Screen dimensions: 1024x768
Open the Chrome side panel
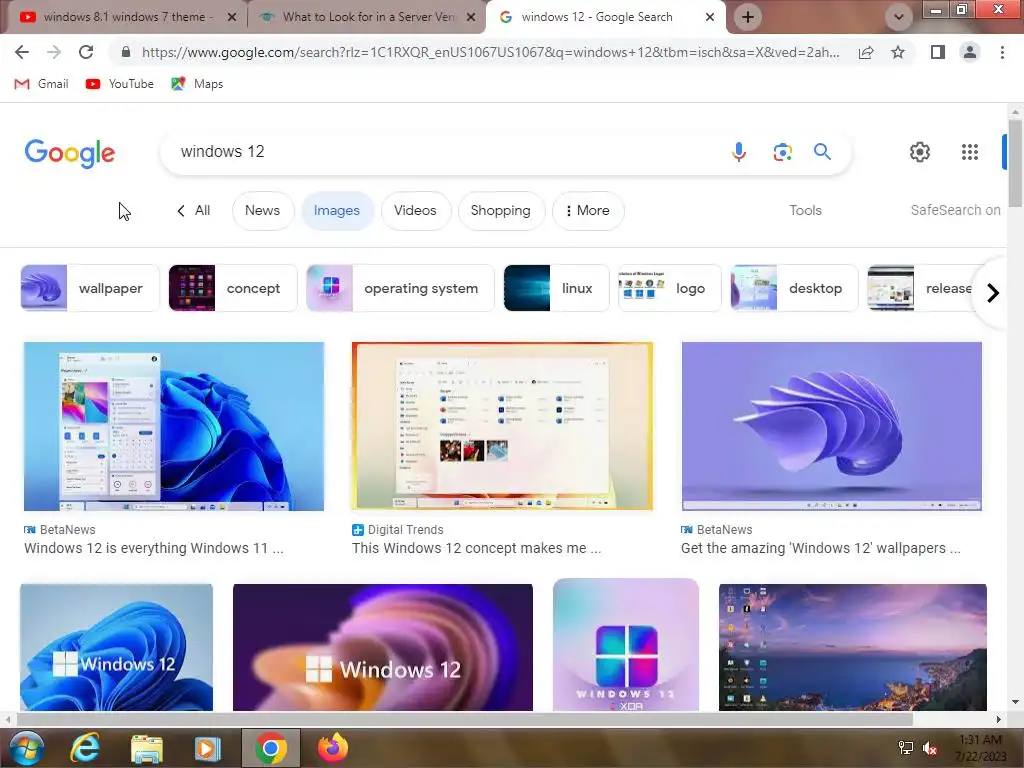[938, 52]
